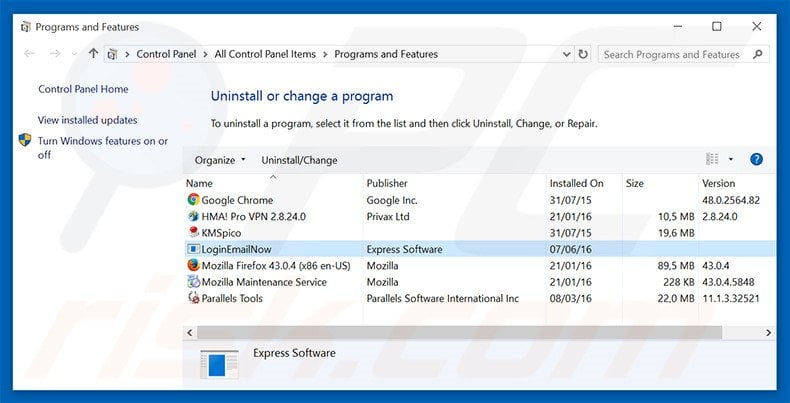Click the address bar control panel icon
The image size is (790, 403).
(112, 54)
